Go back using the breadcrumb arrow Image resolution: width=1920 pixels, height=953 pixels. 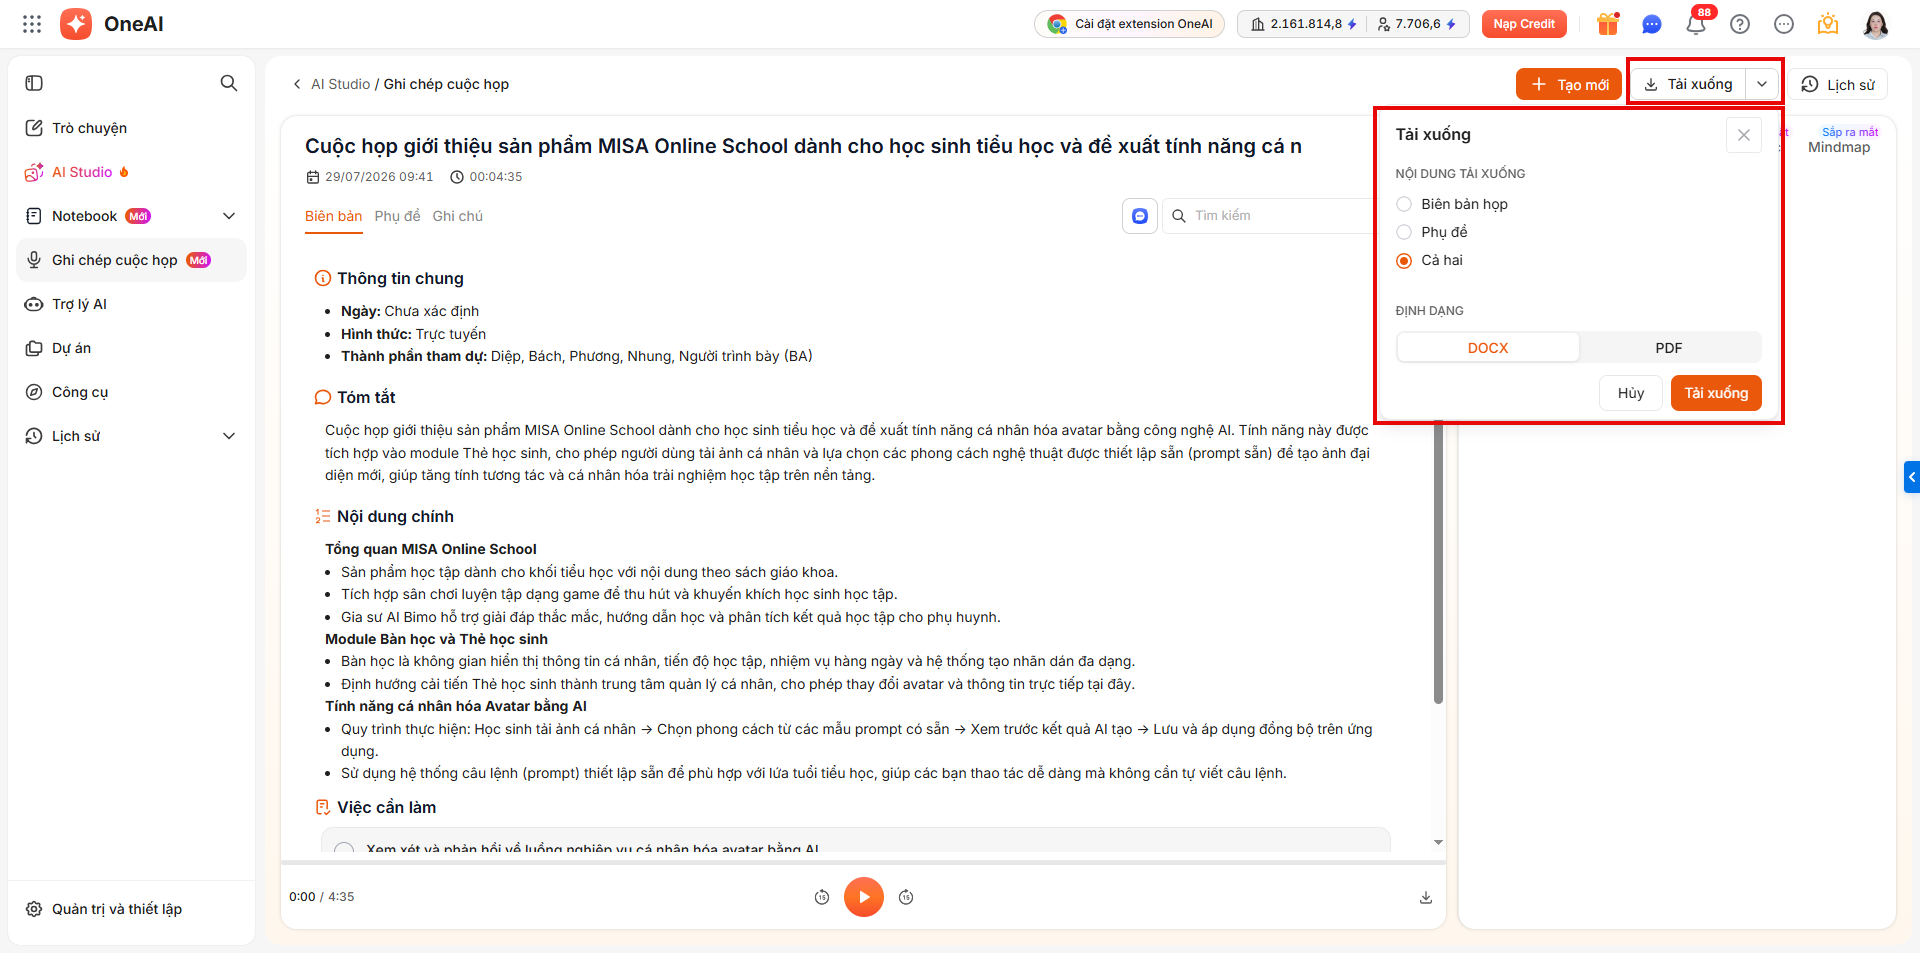pyautogui.click(x=297, y=84)
